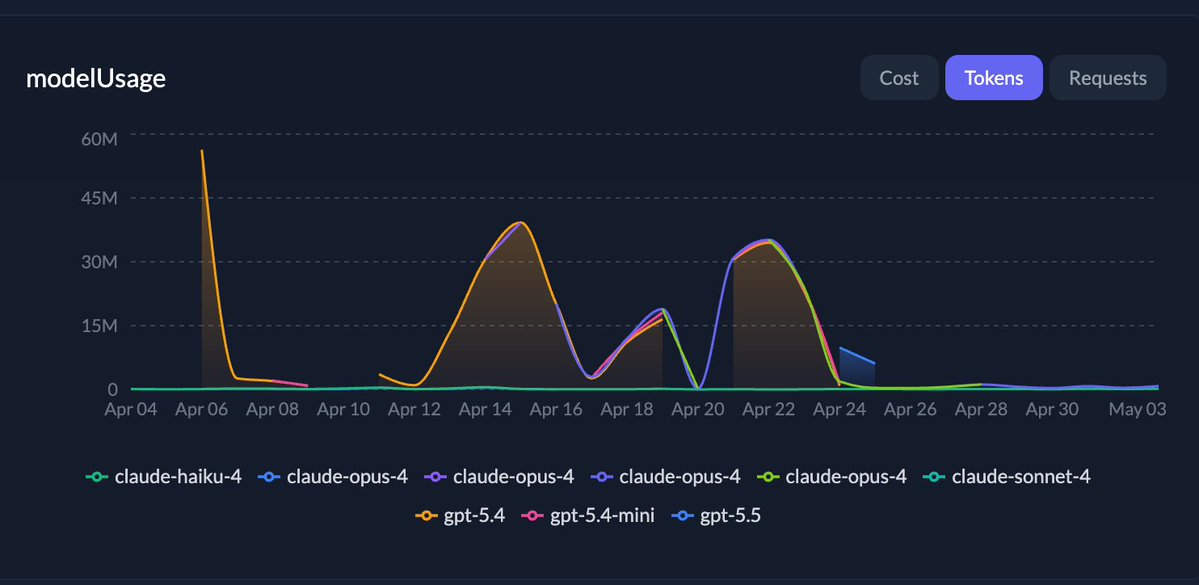Toggle claude-sonnet-4 legend entry

[x=1006, y=477]
